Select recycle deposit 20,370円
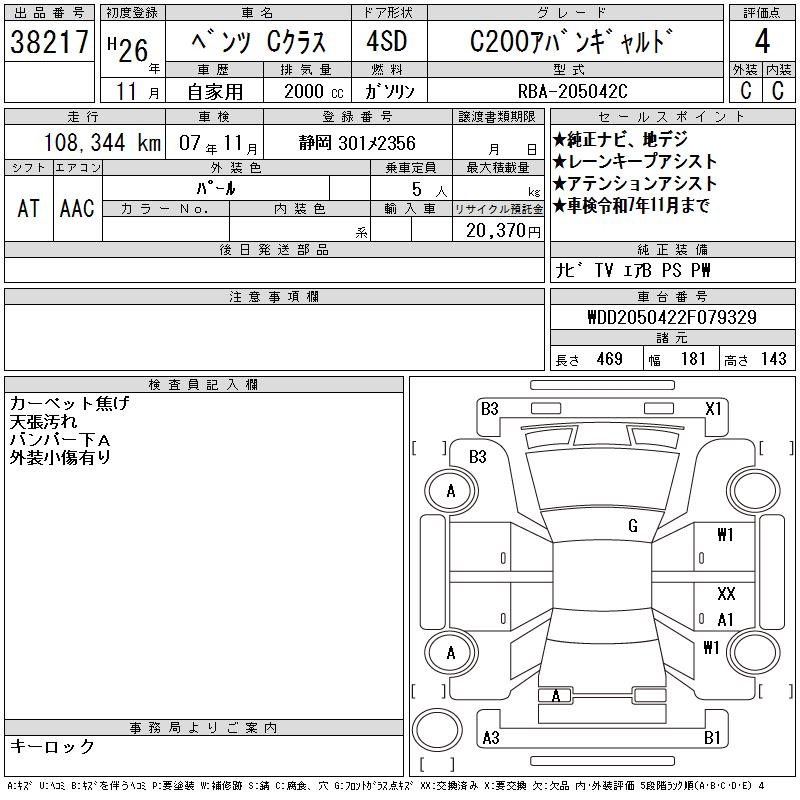 click(x=503, y=231)
